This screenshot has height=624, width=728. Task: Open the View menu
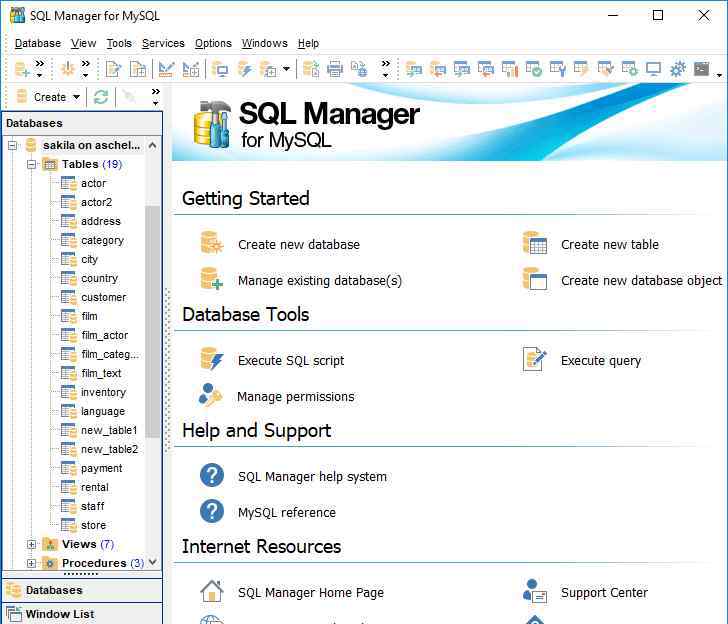pos(84,43)
